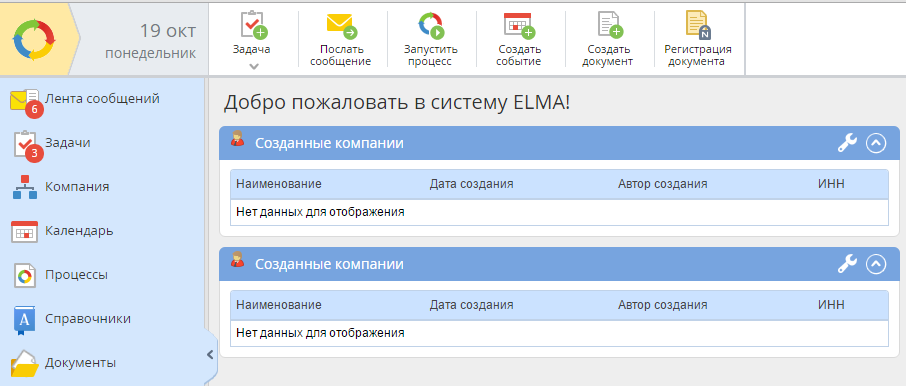Viewport: 907px width, 386px height.
Task: Click Наименование header in first table
Action: click(x=279, y=184)
